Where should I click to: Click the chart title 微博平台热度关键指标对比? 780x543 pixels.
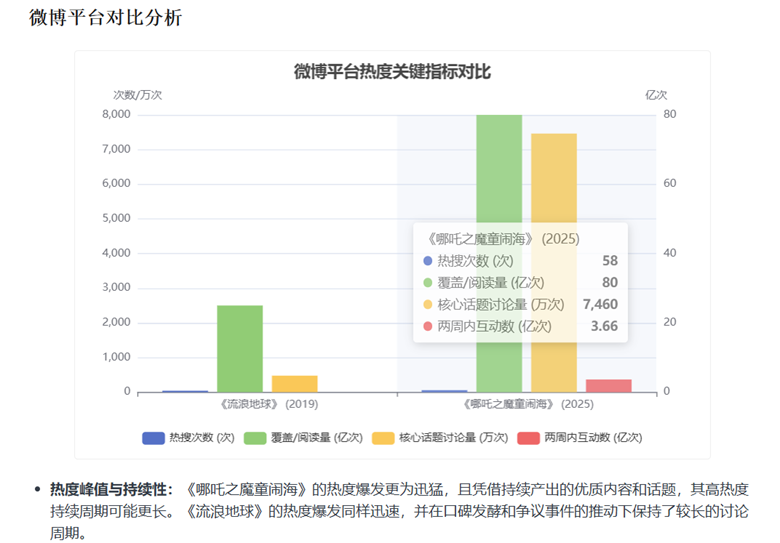click(x=392, y=72)
